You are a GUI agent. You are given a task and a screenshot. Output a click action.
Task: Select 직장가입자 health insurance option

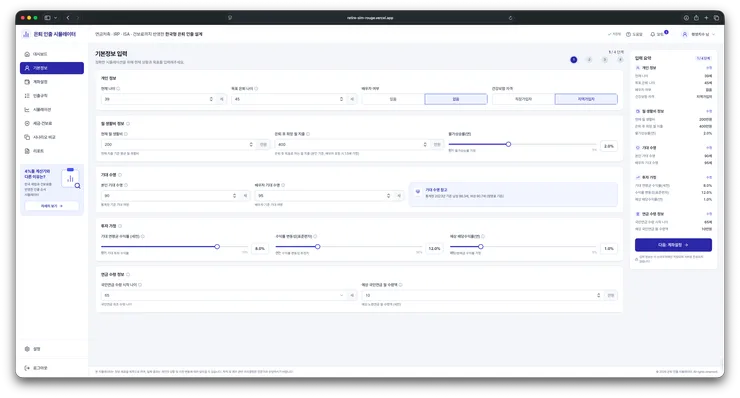coord(523,99)
